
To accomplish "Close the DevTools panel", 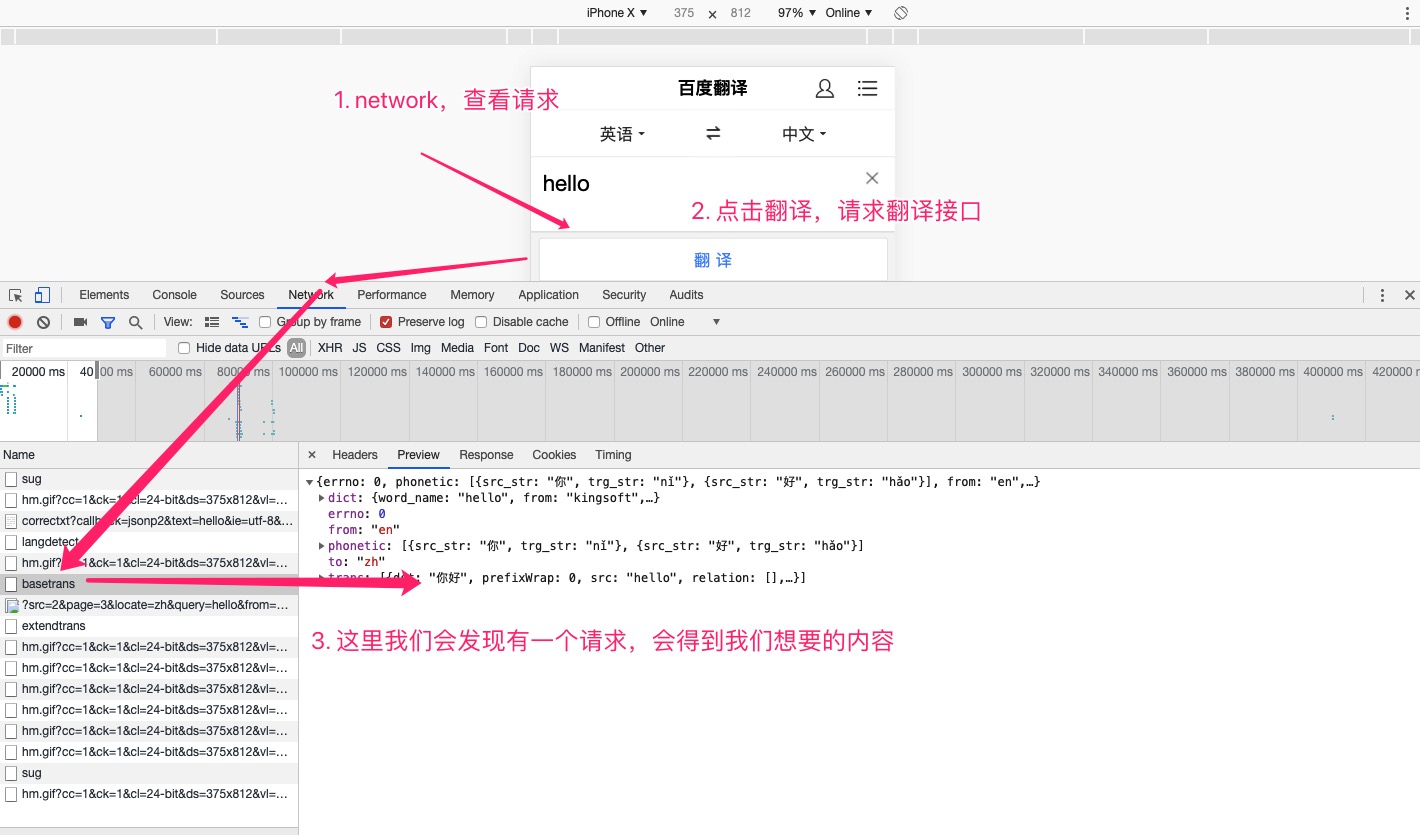I will [x=1409, y=295].
